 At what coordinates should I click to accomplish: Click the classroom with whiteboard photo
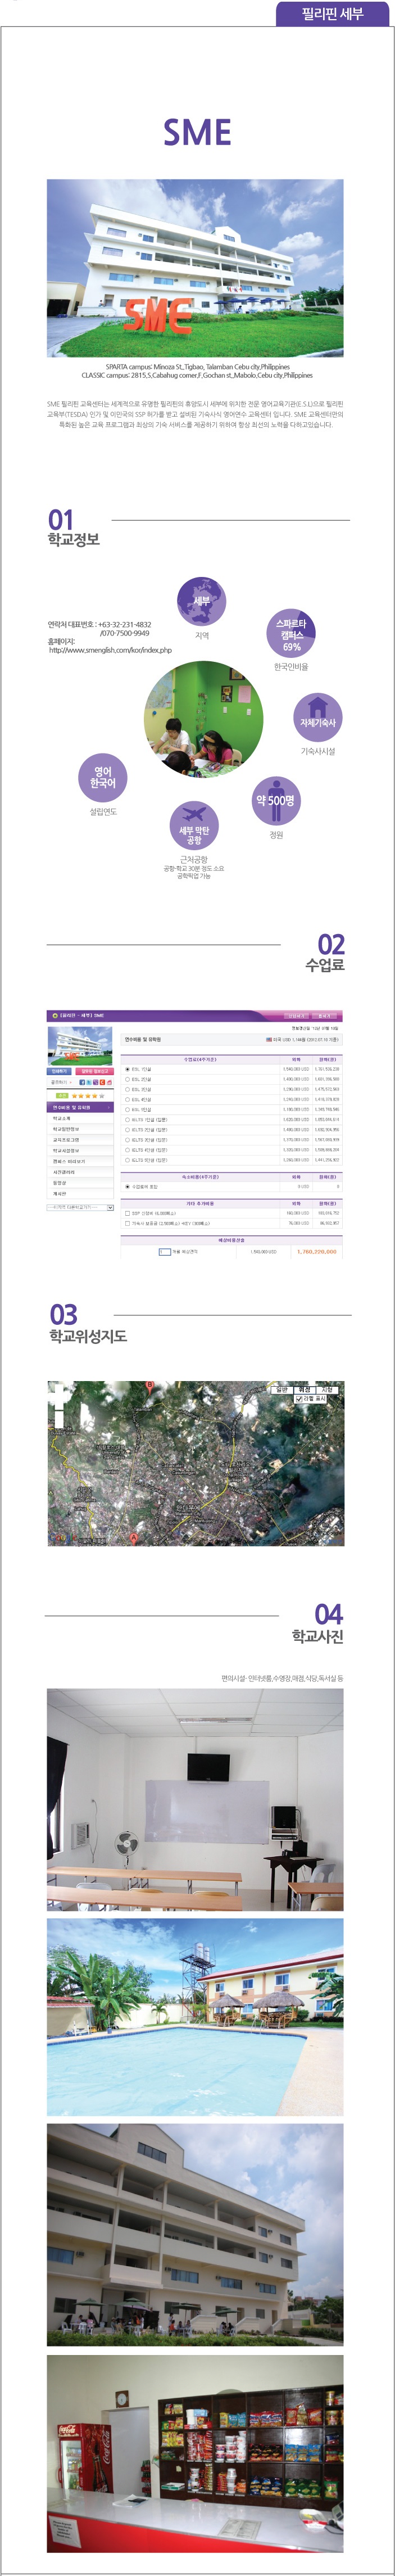click(195, 1800)
